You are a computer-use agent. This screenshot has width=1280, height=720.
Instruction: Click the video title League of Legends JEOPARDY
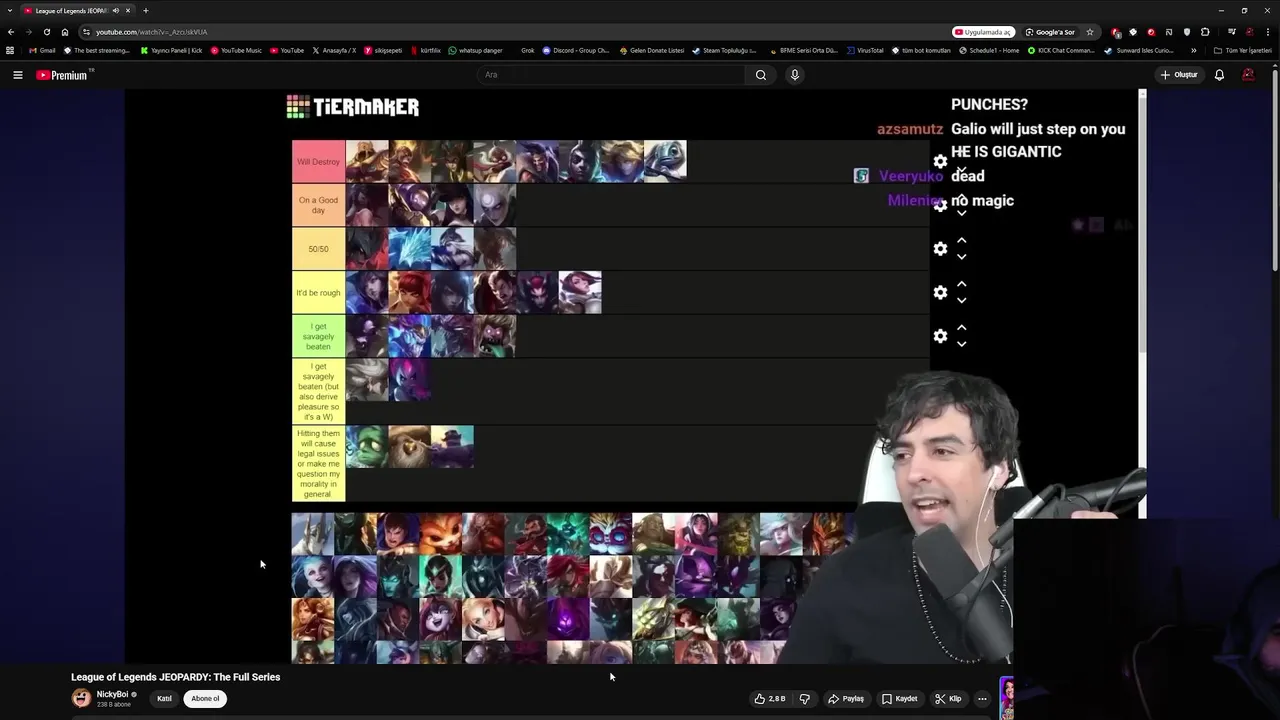coord(175,677)
